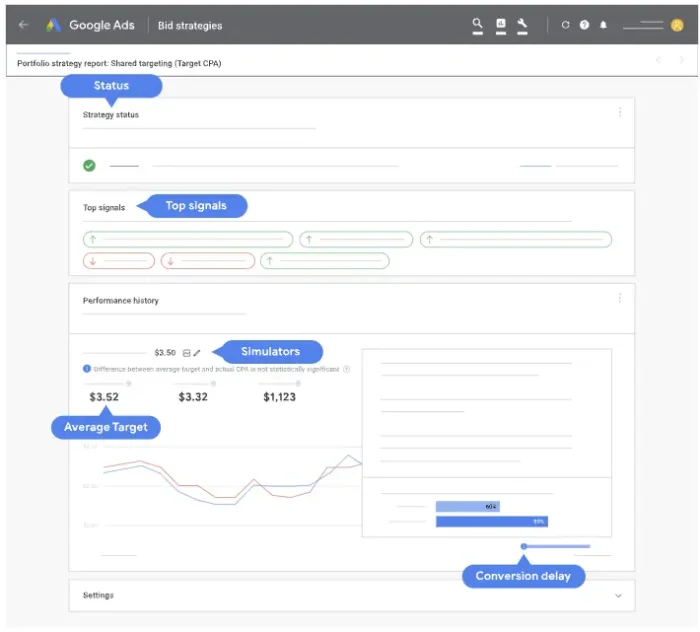Click help icon above $1,123 value
The image size is (700, 632).
click(298, 383)
